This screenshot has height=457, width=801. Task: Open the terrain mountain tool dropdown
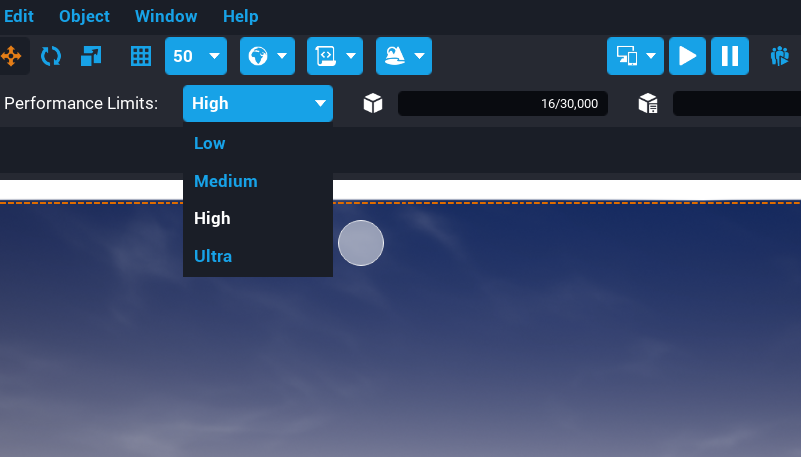(403, 56)
